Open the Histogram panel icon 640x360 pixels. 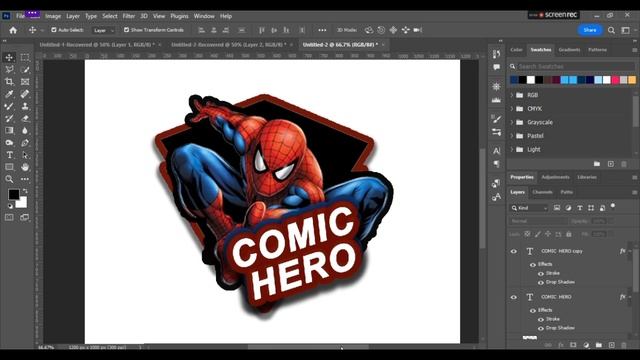(496, 100)
